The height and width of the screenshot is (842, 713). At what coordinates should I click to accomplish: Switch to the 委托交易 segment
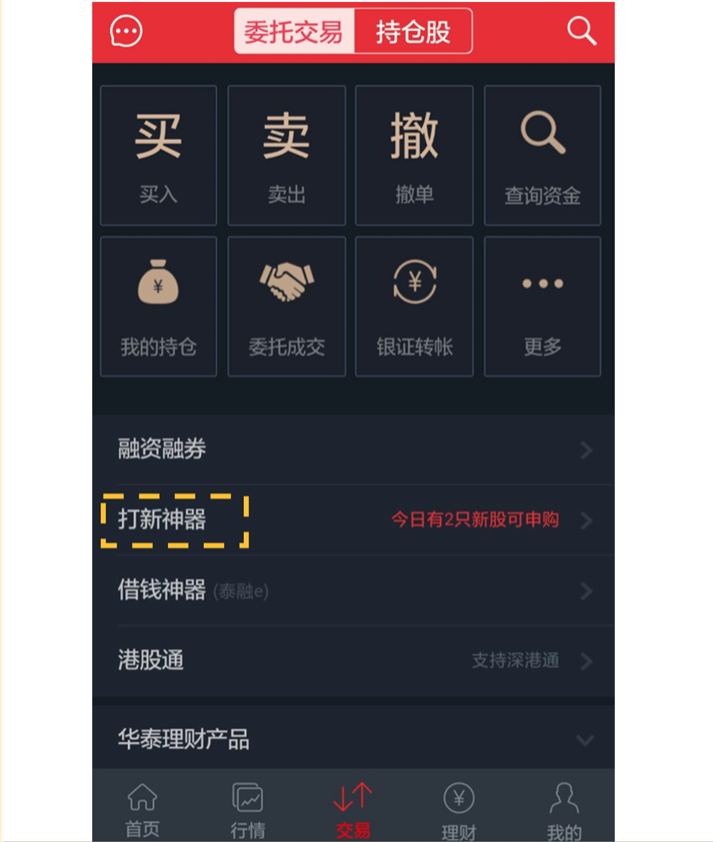[x=294, y=31]
